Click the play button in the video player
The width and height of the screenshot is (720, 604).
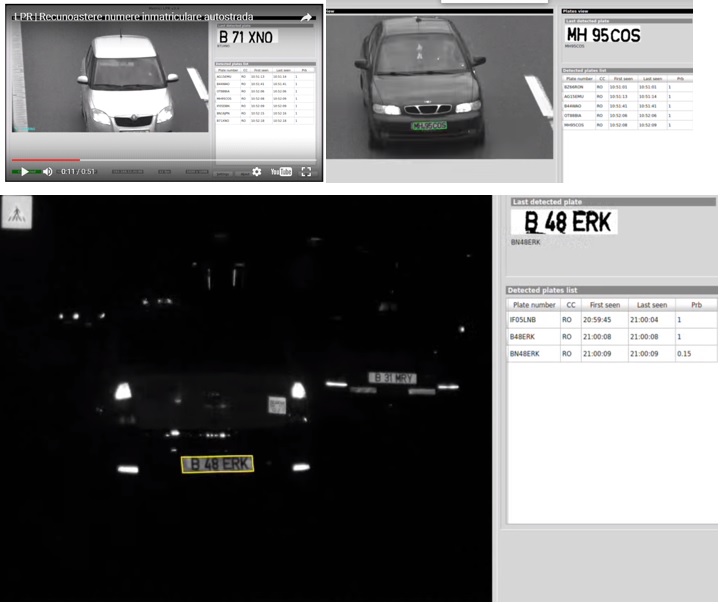pos(24,172)
